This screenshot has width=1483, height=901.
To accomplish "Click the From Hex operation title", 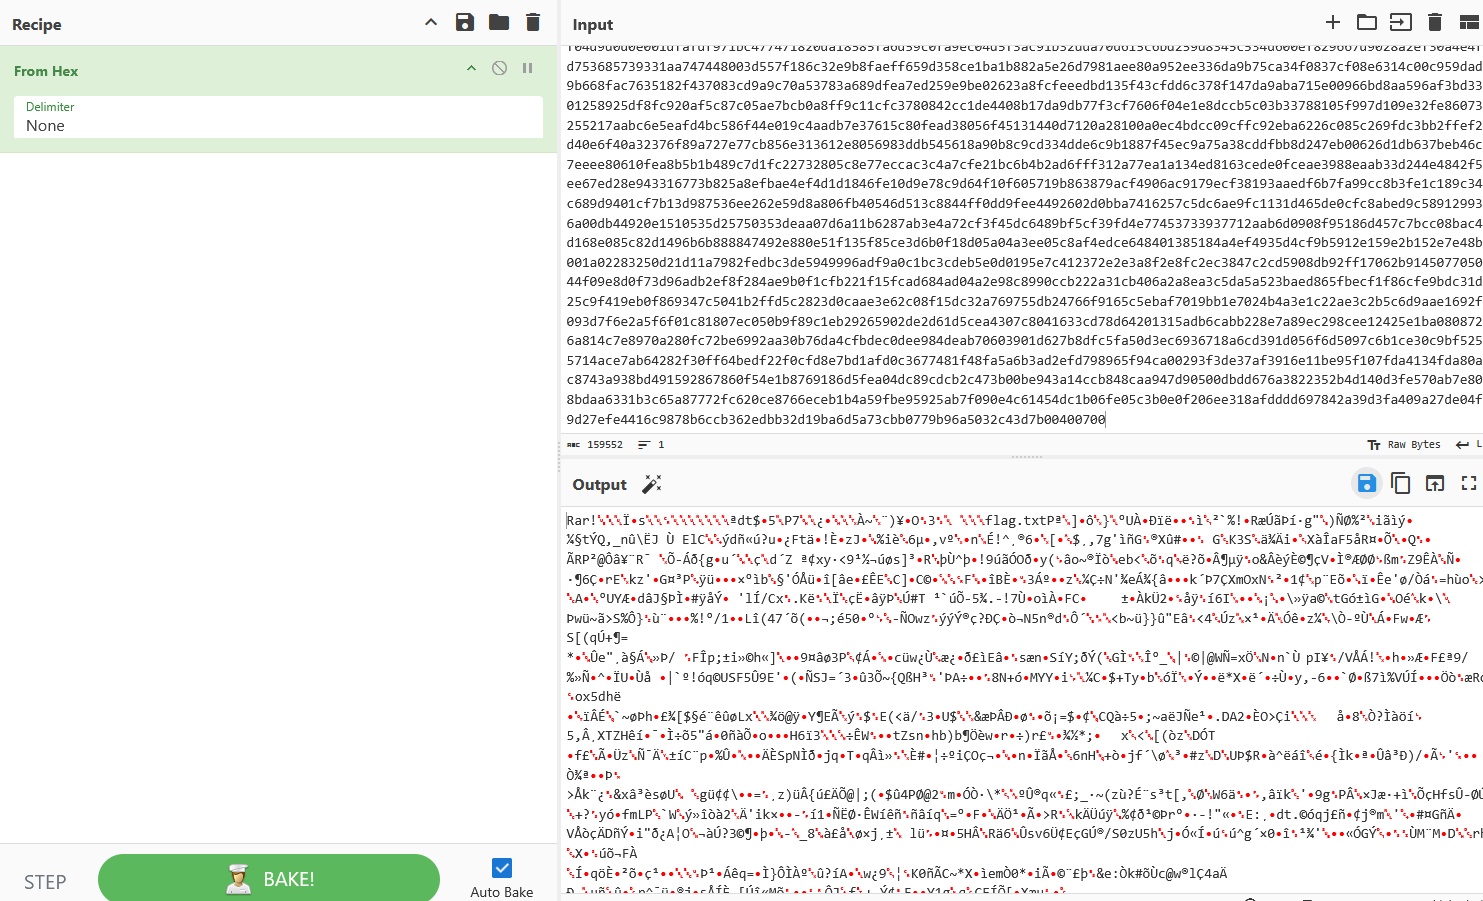I will pyautogui.click(x=46, y=71).
